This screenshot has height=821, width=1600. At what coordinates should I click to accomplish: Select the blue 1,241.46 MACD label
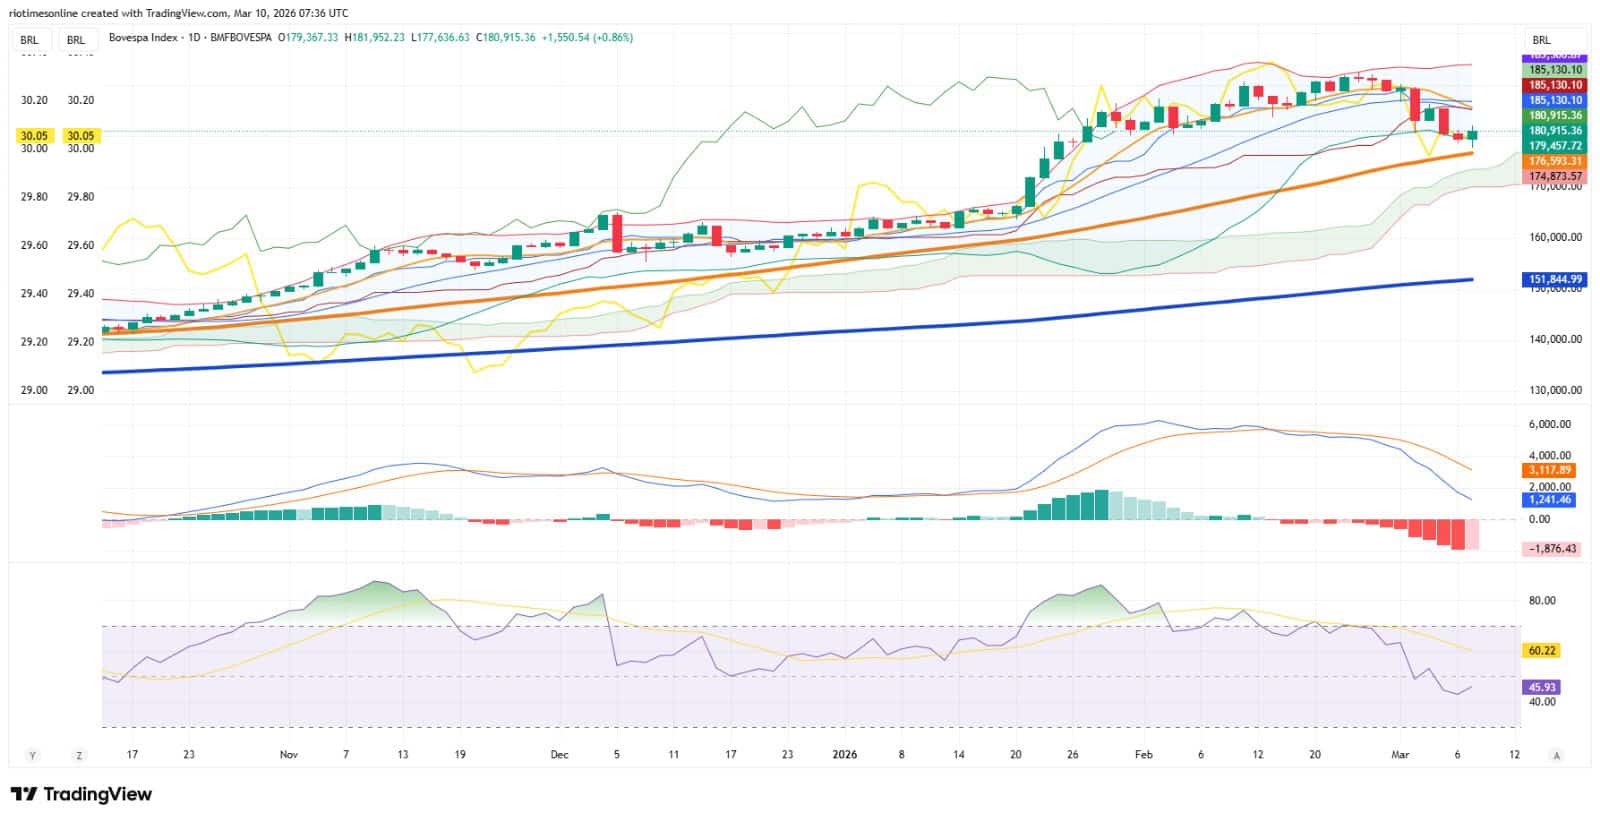coord(1550,499)
